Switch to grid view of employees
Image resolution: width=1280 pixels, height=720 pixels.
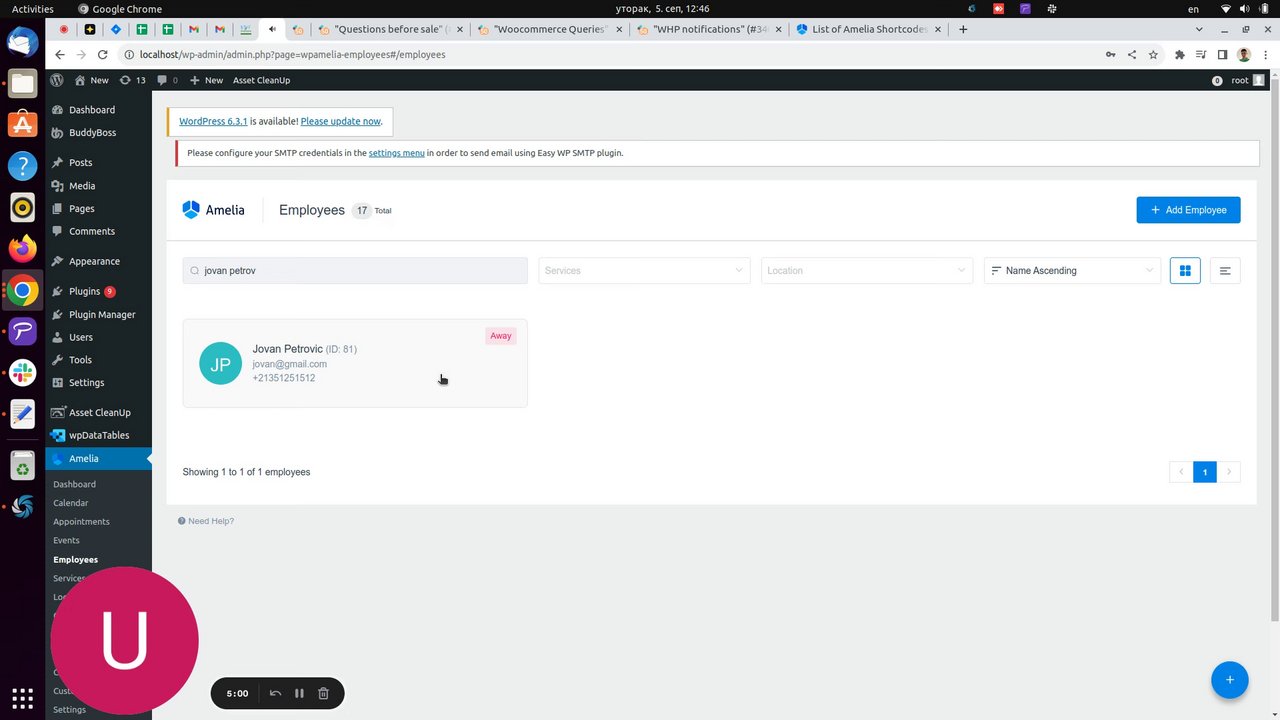pyautogui.click(x=1185, y=270)
